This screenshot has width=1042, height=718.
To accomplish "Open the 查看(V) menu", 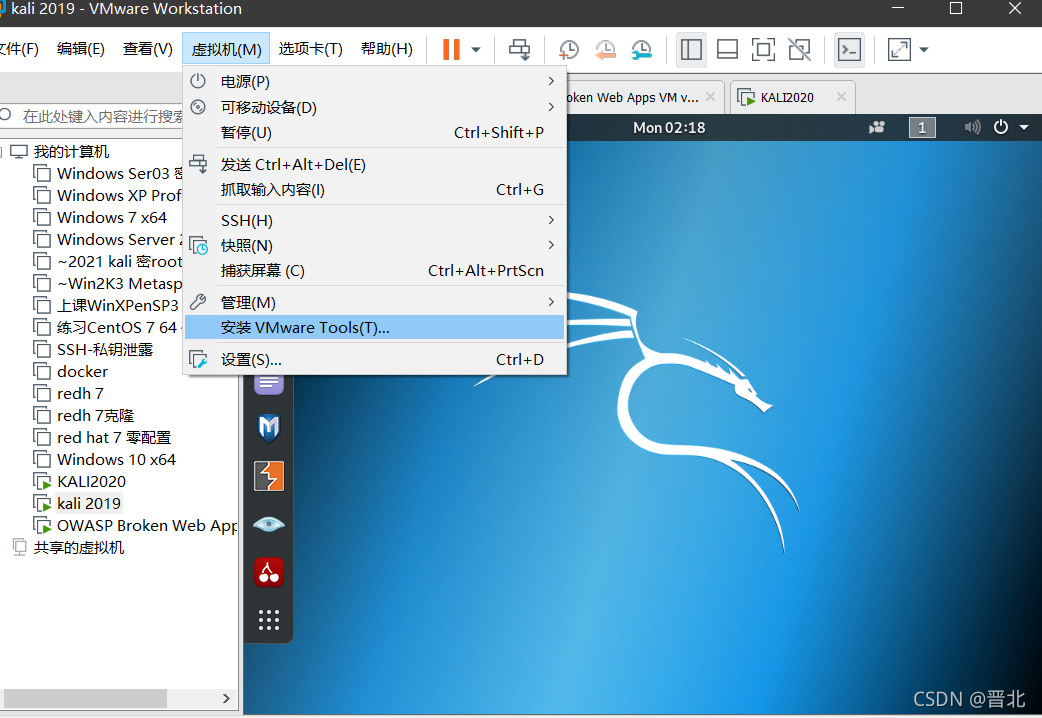I will click(x=148, y=49).
